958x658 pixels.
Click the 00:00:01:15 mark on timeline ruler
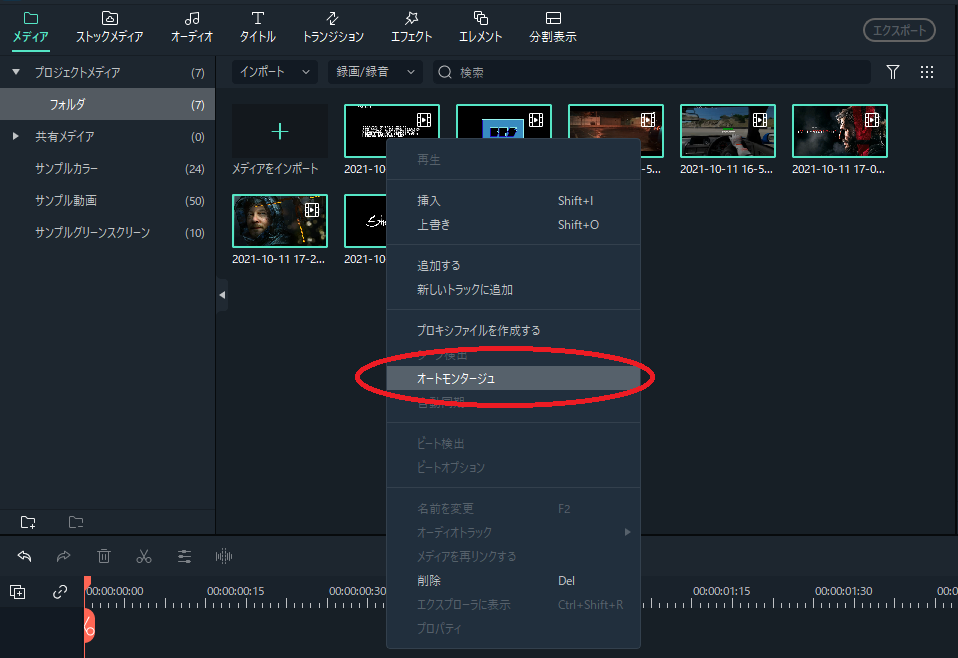point(721,591)
